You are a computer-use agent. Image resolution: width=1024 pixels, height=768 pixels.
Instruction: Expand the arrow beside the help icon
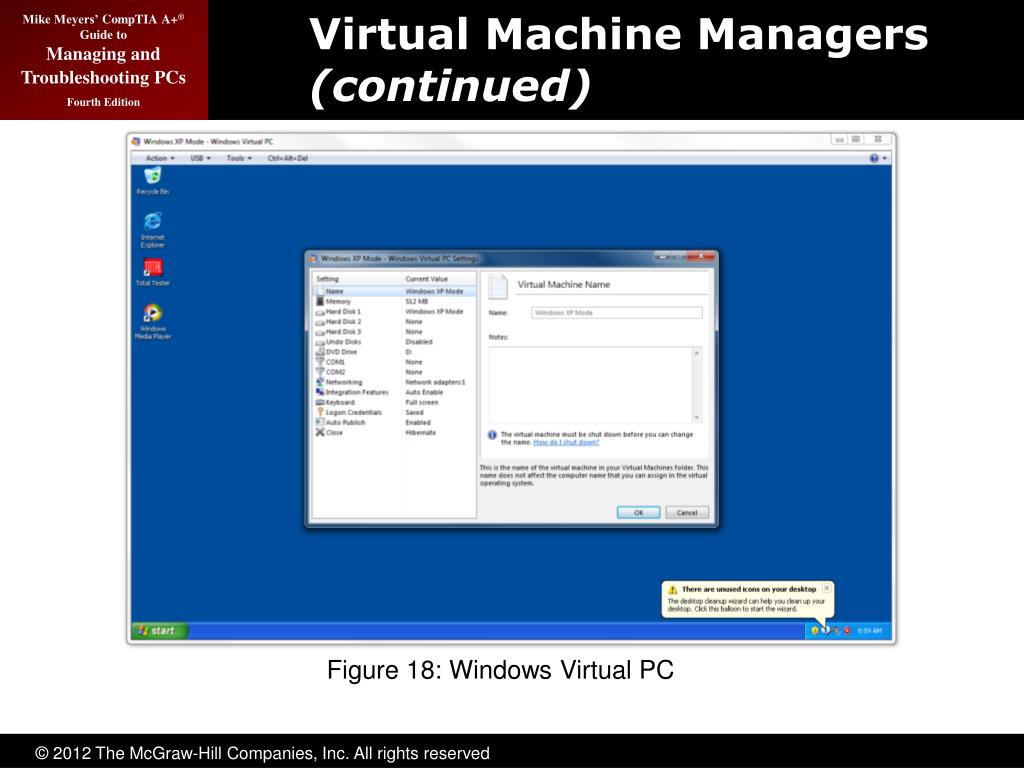click(885, 159)
